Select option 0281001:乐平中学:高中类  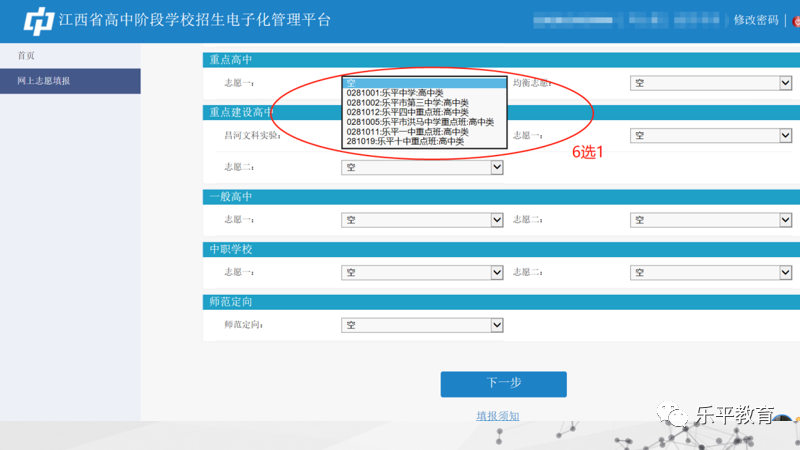point(394,93)
